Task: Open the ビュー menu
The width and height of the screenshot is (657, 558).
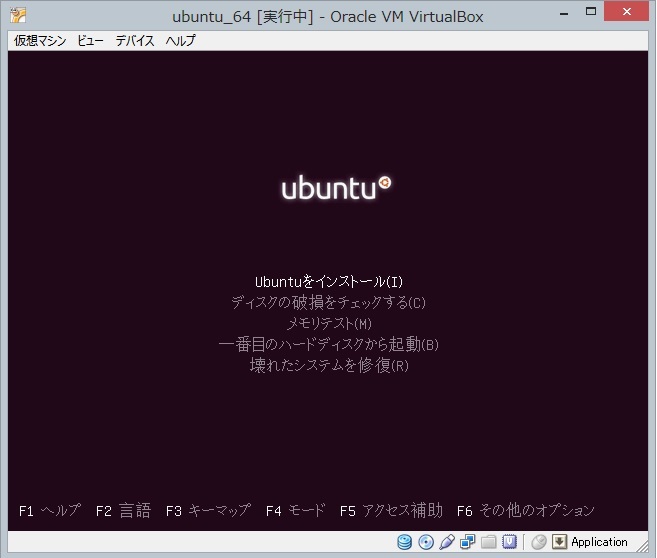Action: pos(91,41)
